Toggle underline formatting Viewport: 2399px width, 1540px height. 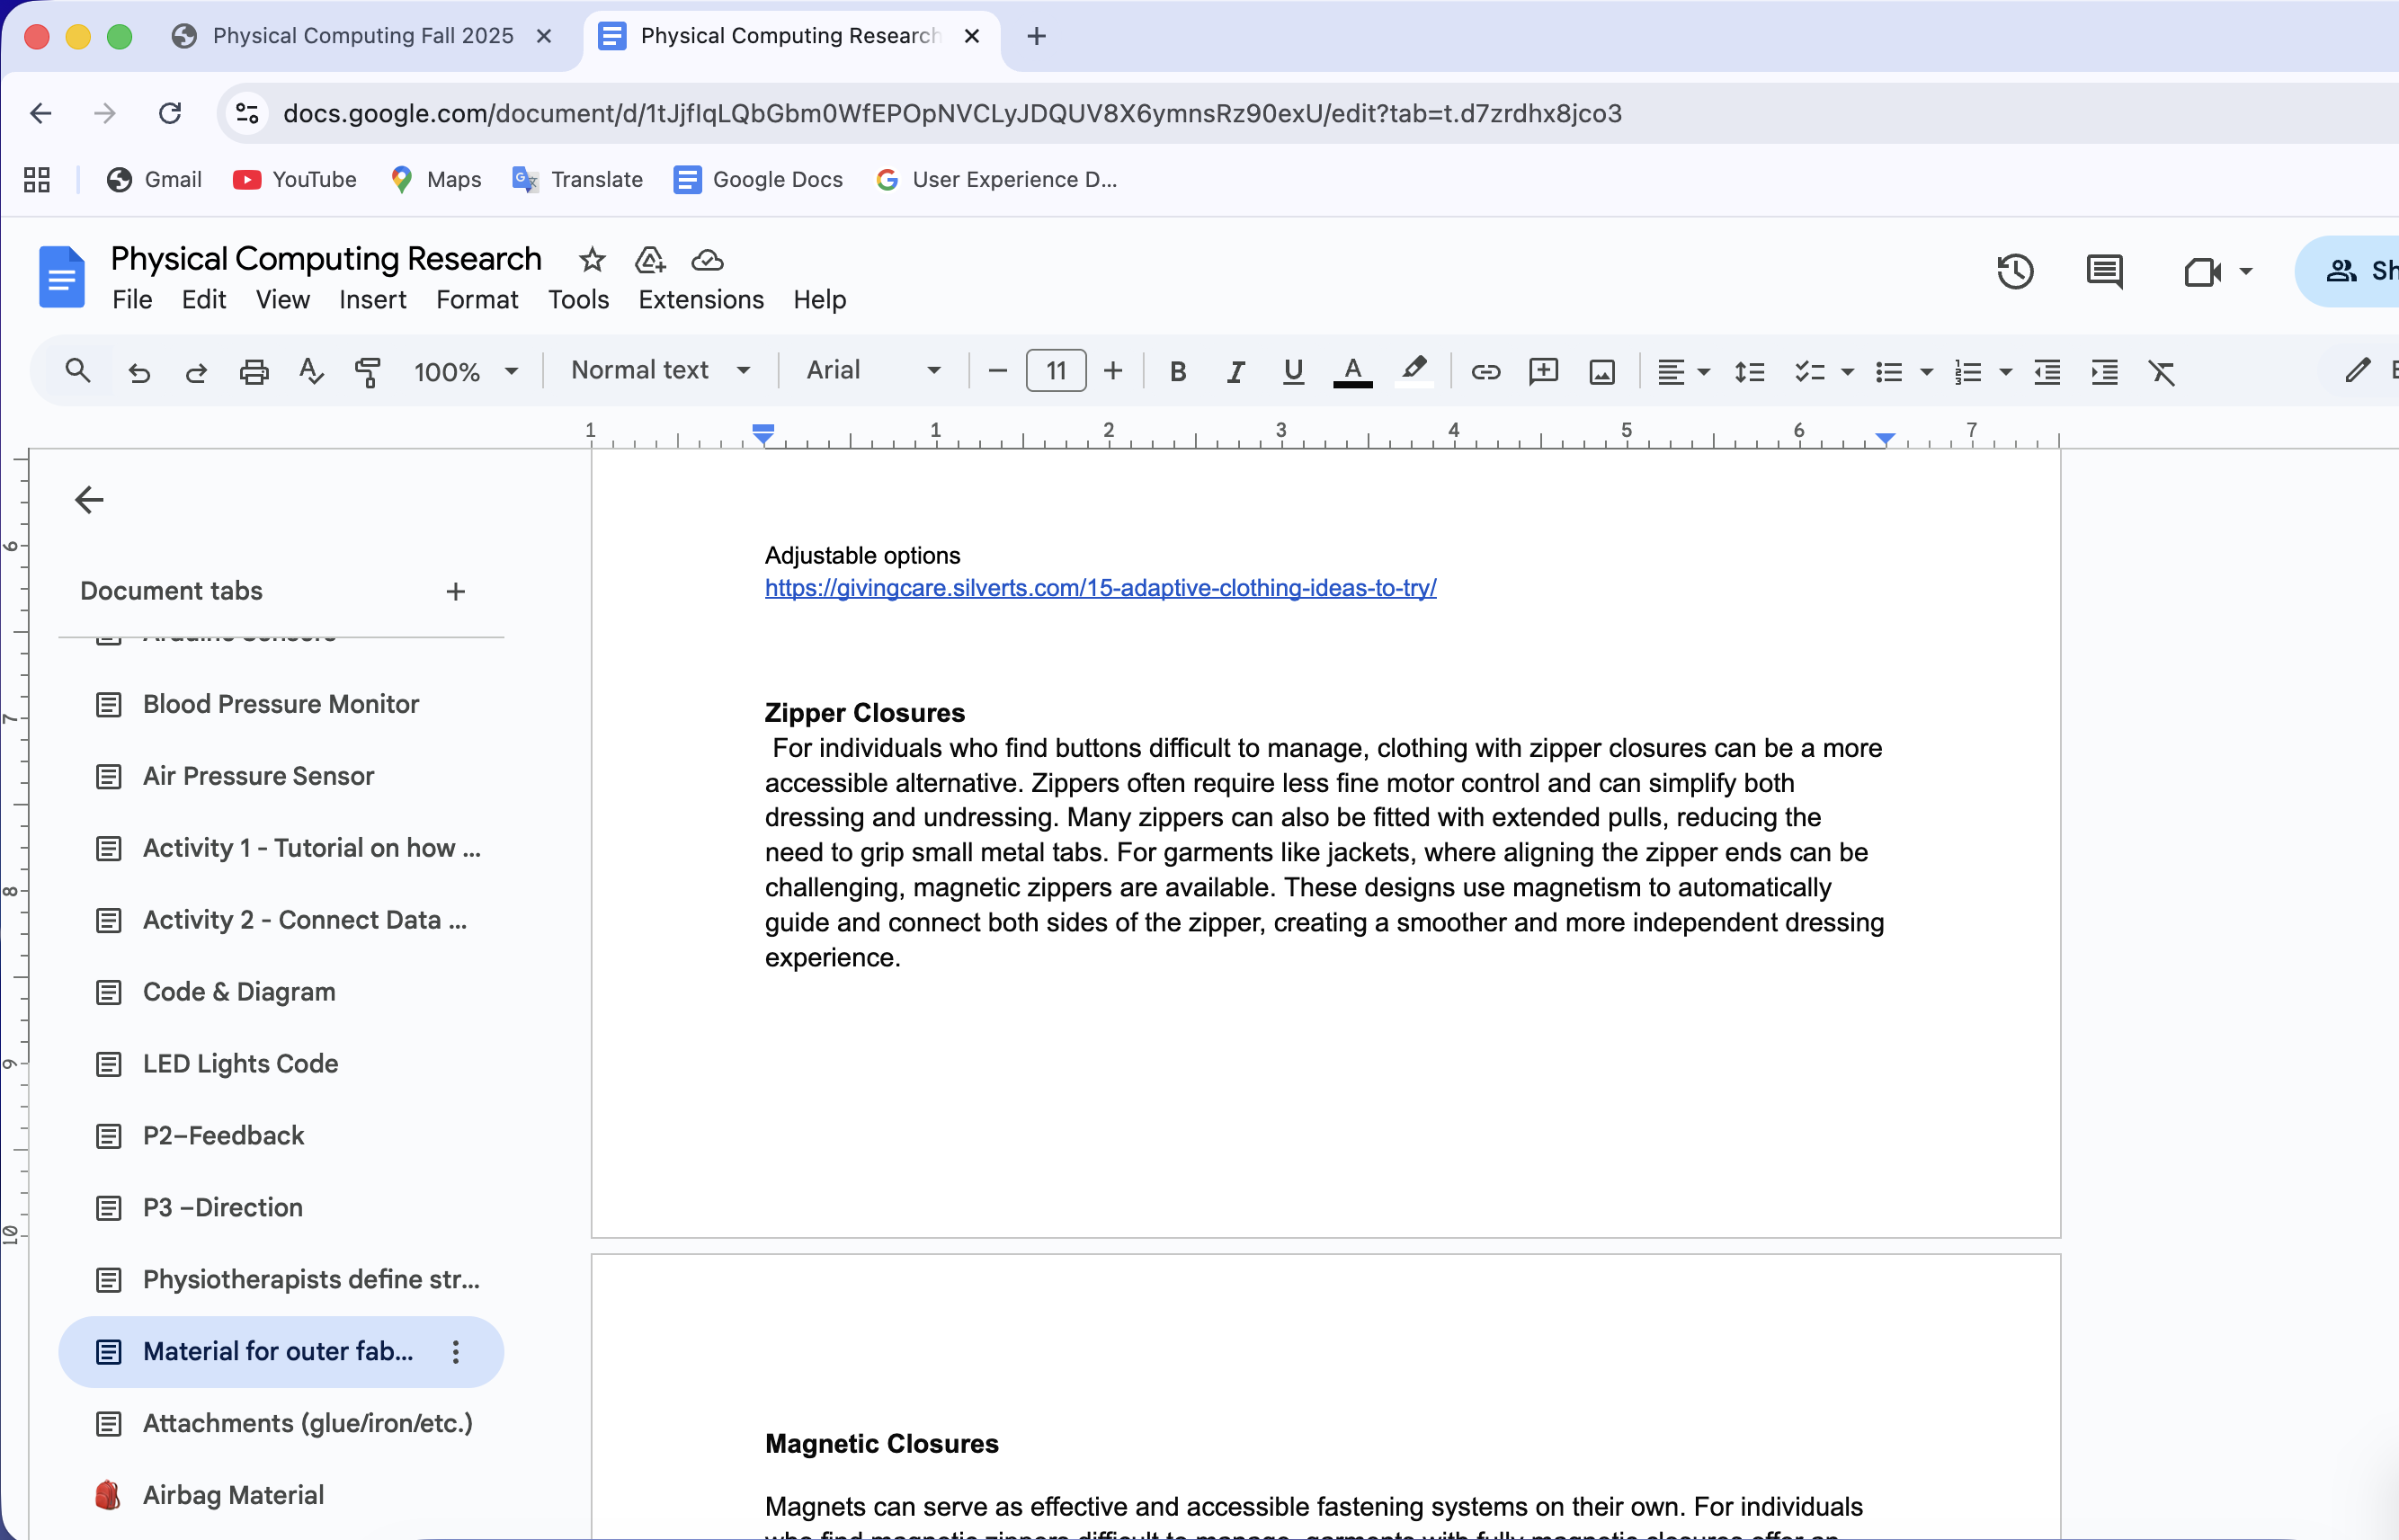click(1292, 372)
